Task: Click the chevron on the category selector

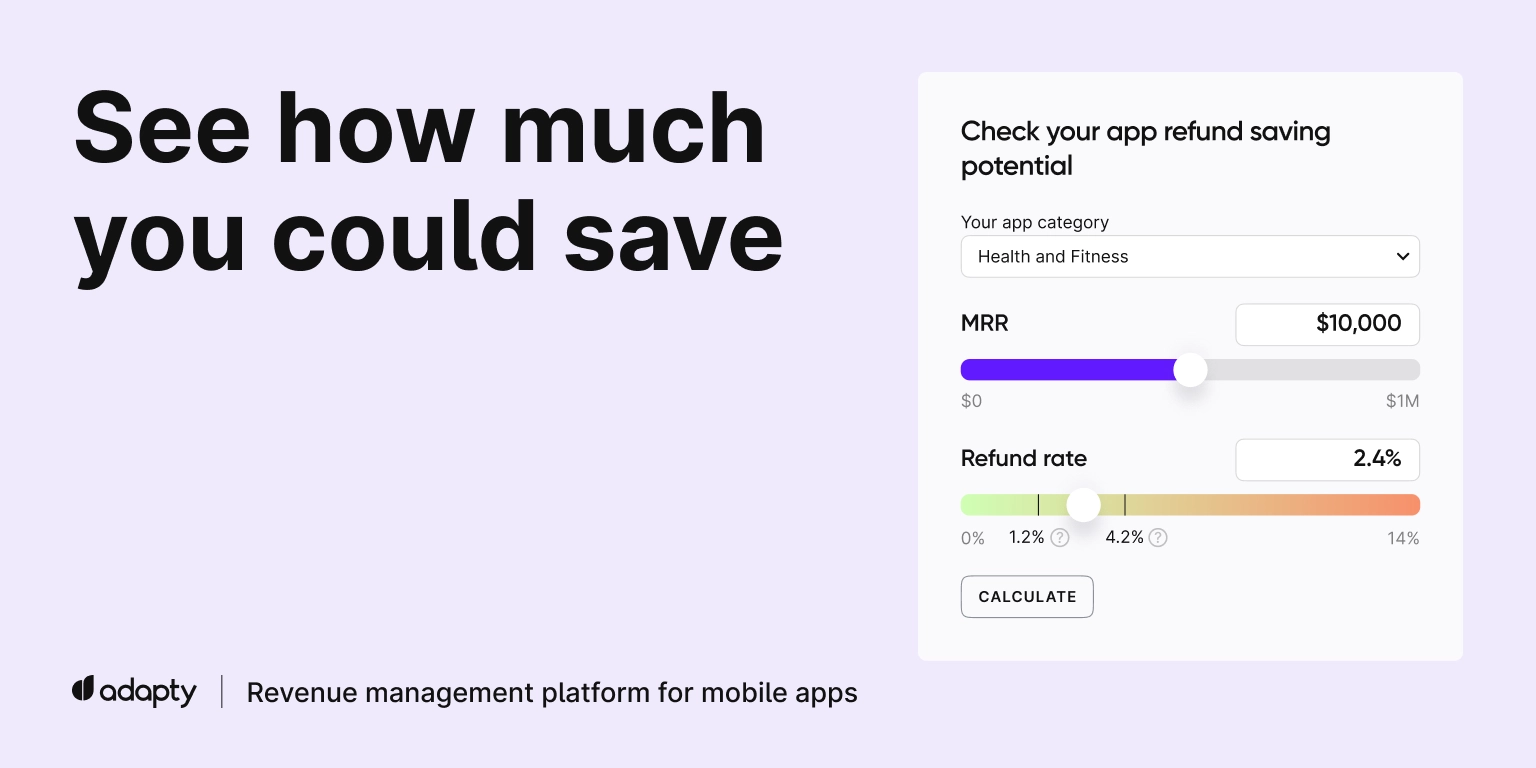Action: (x=1403, y=256)
